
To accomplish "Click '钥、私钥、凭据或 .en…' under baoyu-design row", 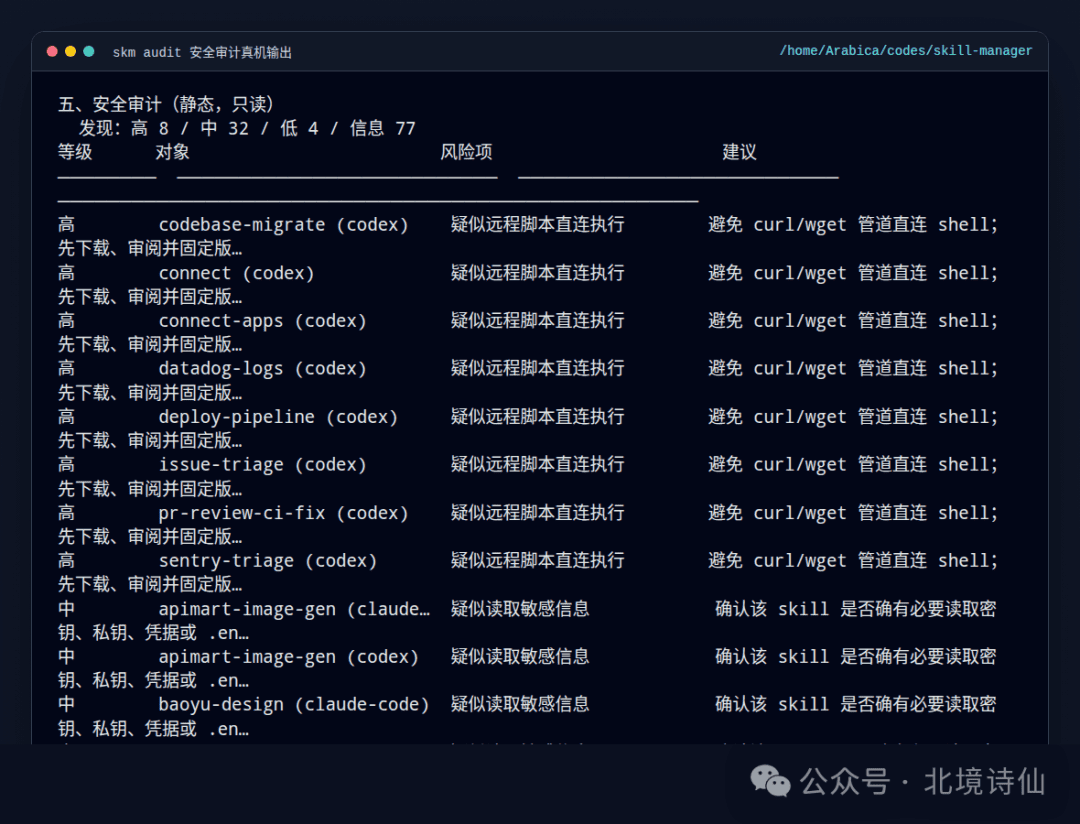I will click(153, 729).
